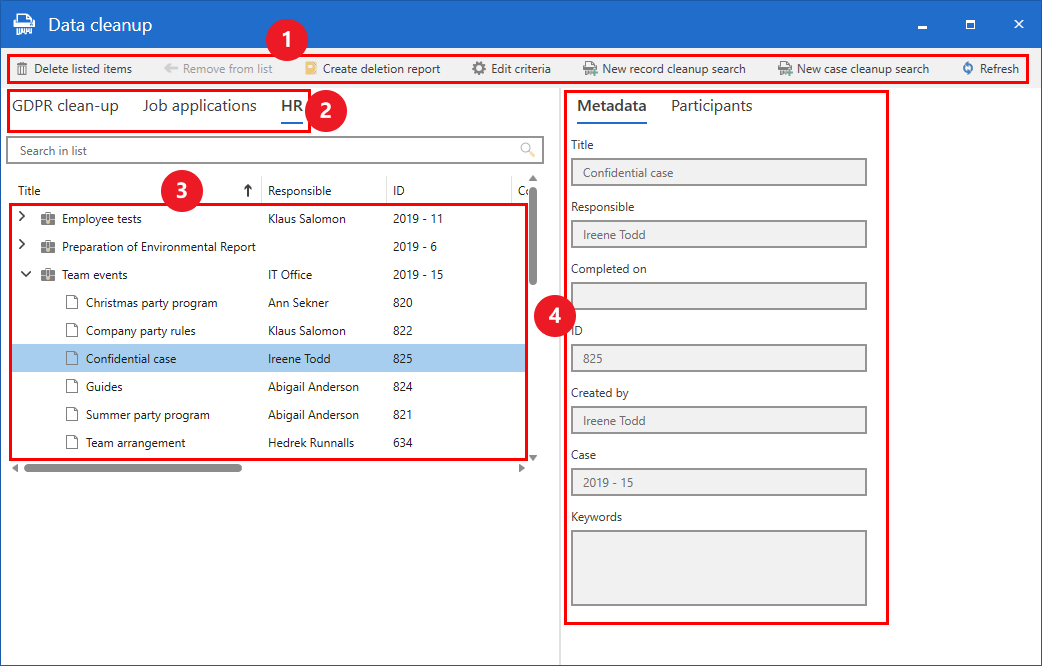The height and width of the screenshot is (666, 1042).
Task: Expand the Employee tests case
Action: (22, 218)
